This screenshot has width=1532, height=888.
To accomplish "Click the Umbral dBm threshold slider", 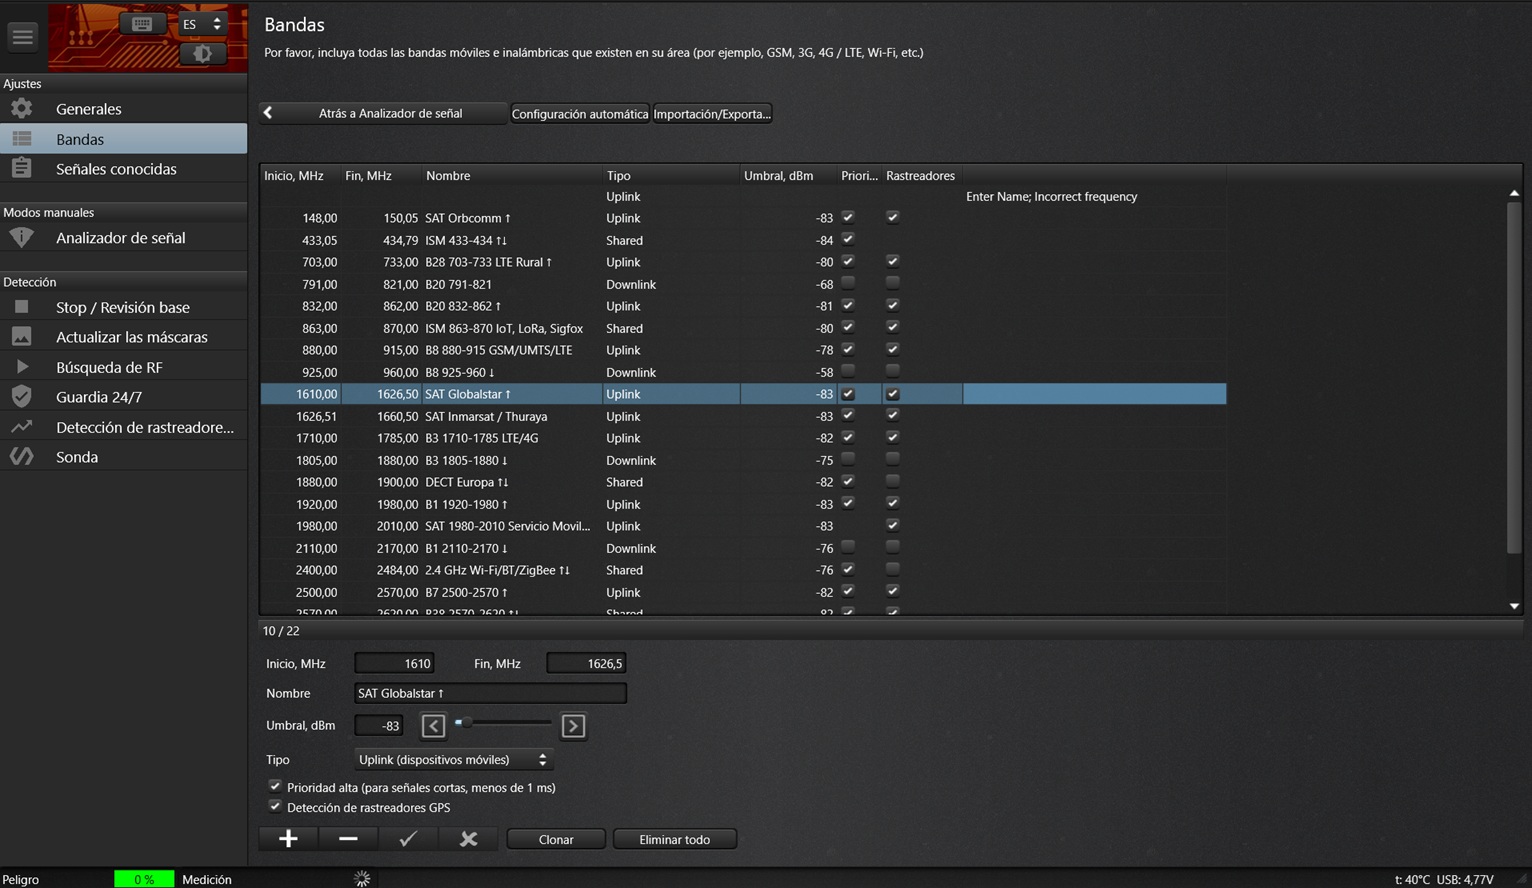I will point(503,722).
